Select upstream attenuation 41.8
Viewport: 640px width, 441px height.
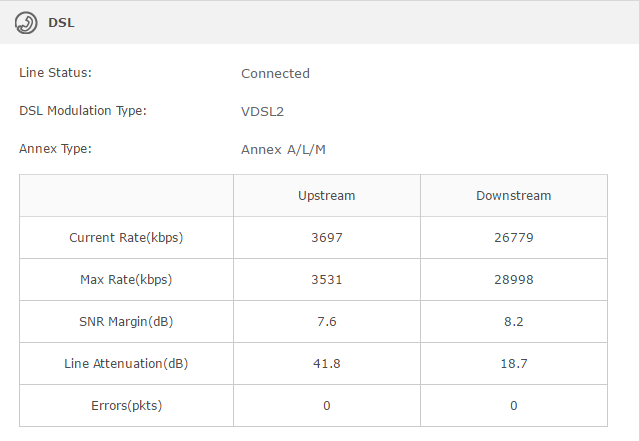point(327,364)
